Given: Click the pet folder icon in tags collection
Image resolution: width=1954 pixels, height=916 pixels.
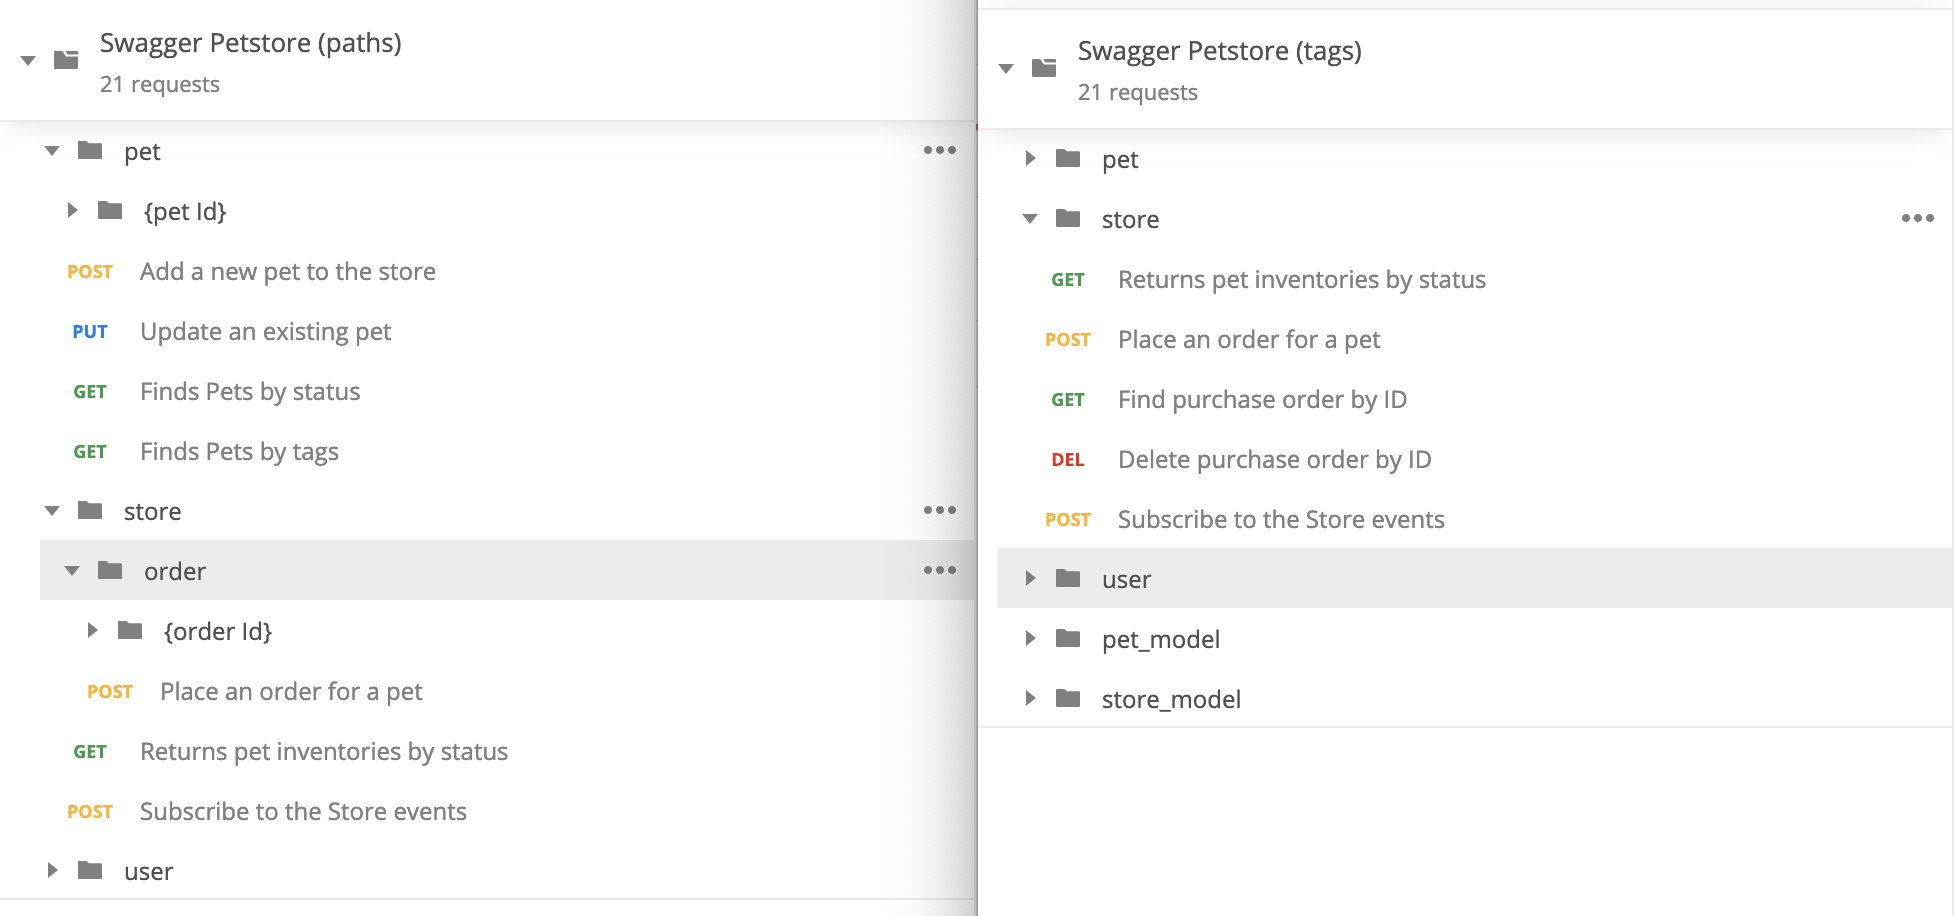Looking at the screenshot, I should pos(1068,158).
